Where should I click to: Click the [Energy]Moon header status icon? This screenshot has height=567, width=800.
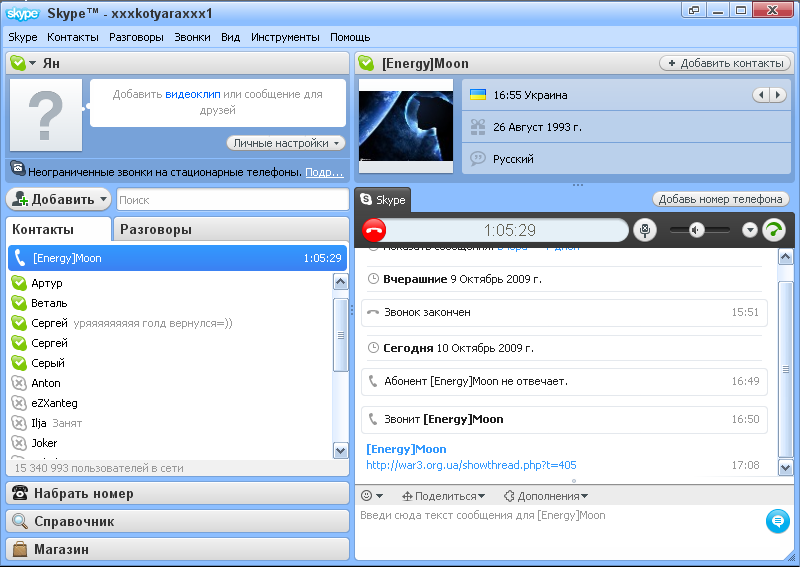coord(366,63)
